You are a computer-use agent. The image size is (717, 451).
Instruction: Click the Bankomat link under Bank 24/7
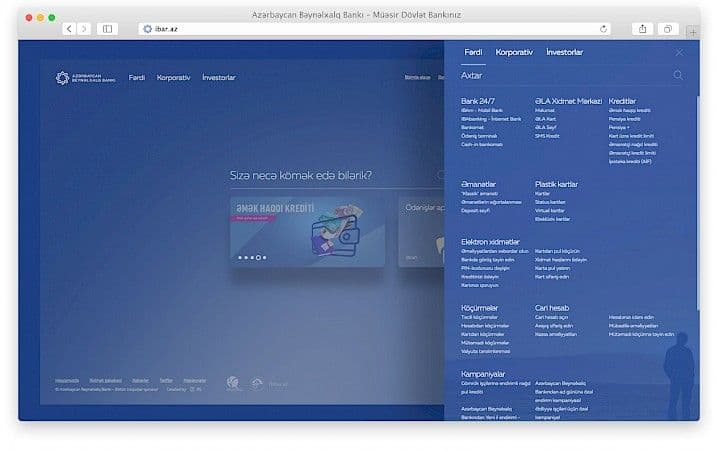pyautogui.click(x=472, y=128)
